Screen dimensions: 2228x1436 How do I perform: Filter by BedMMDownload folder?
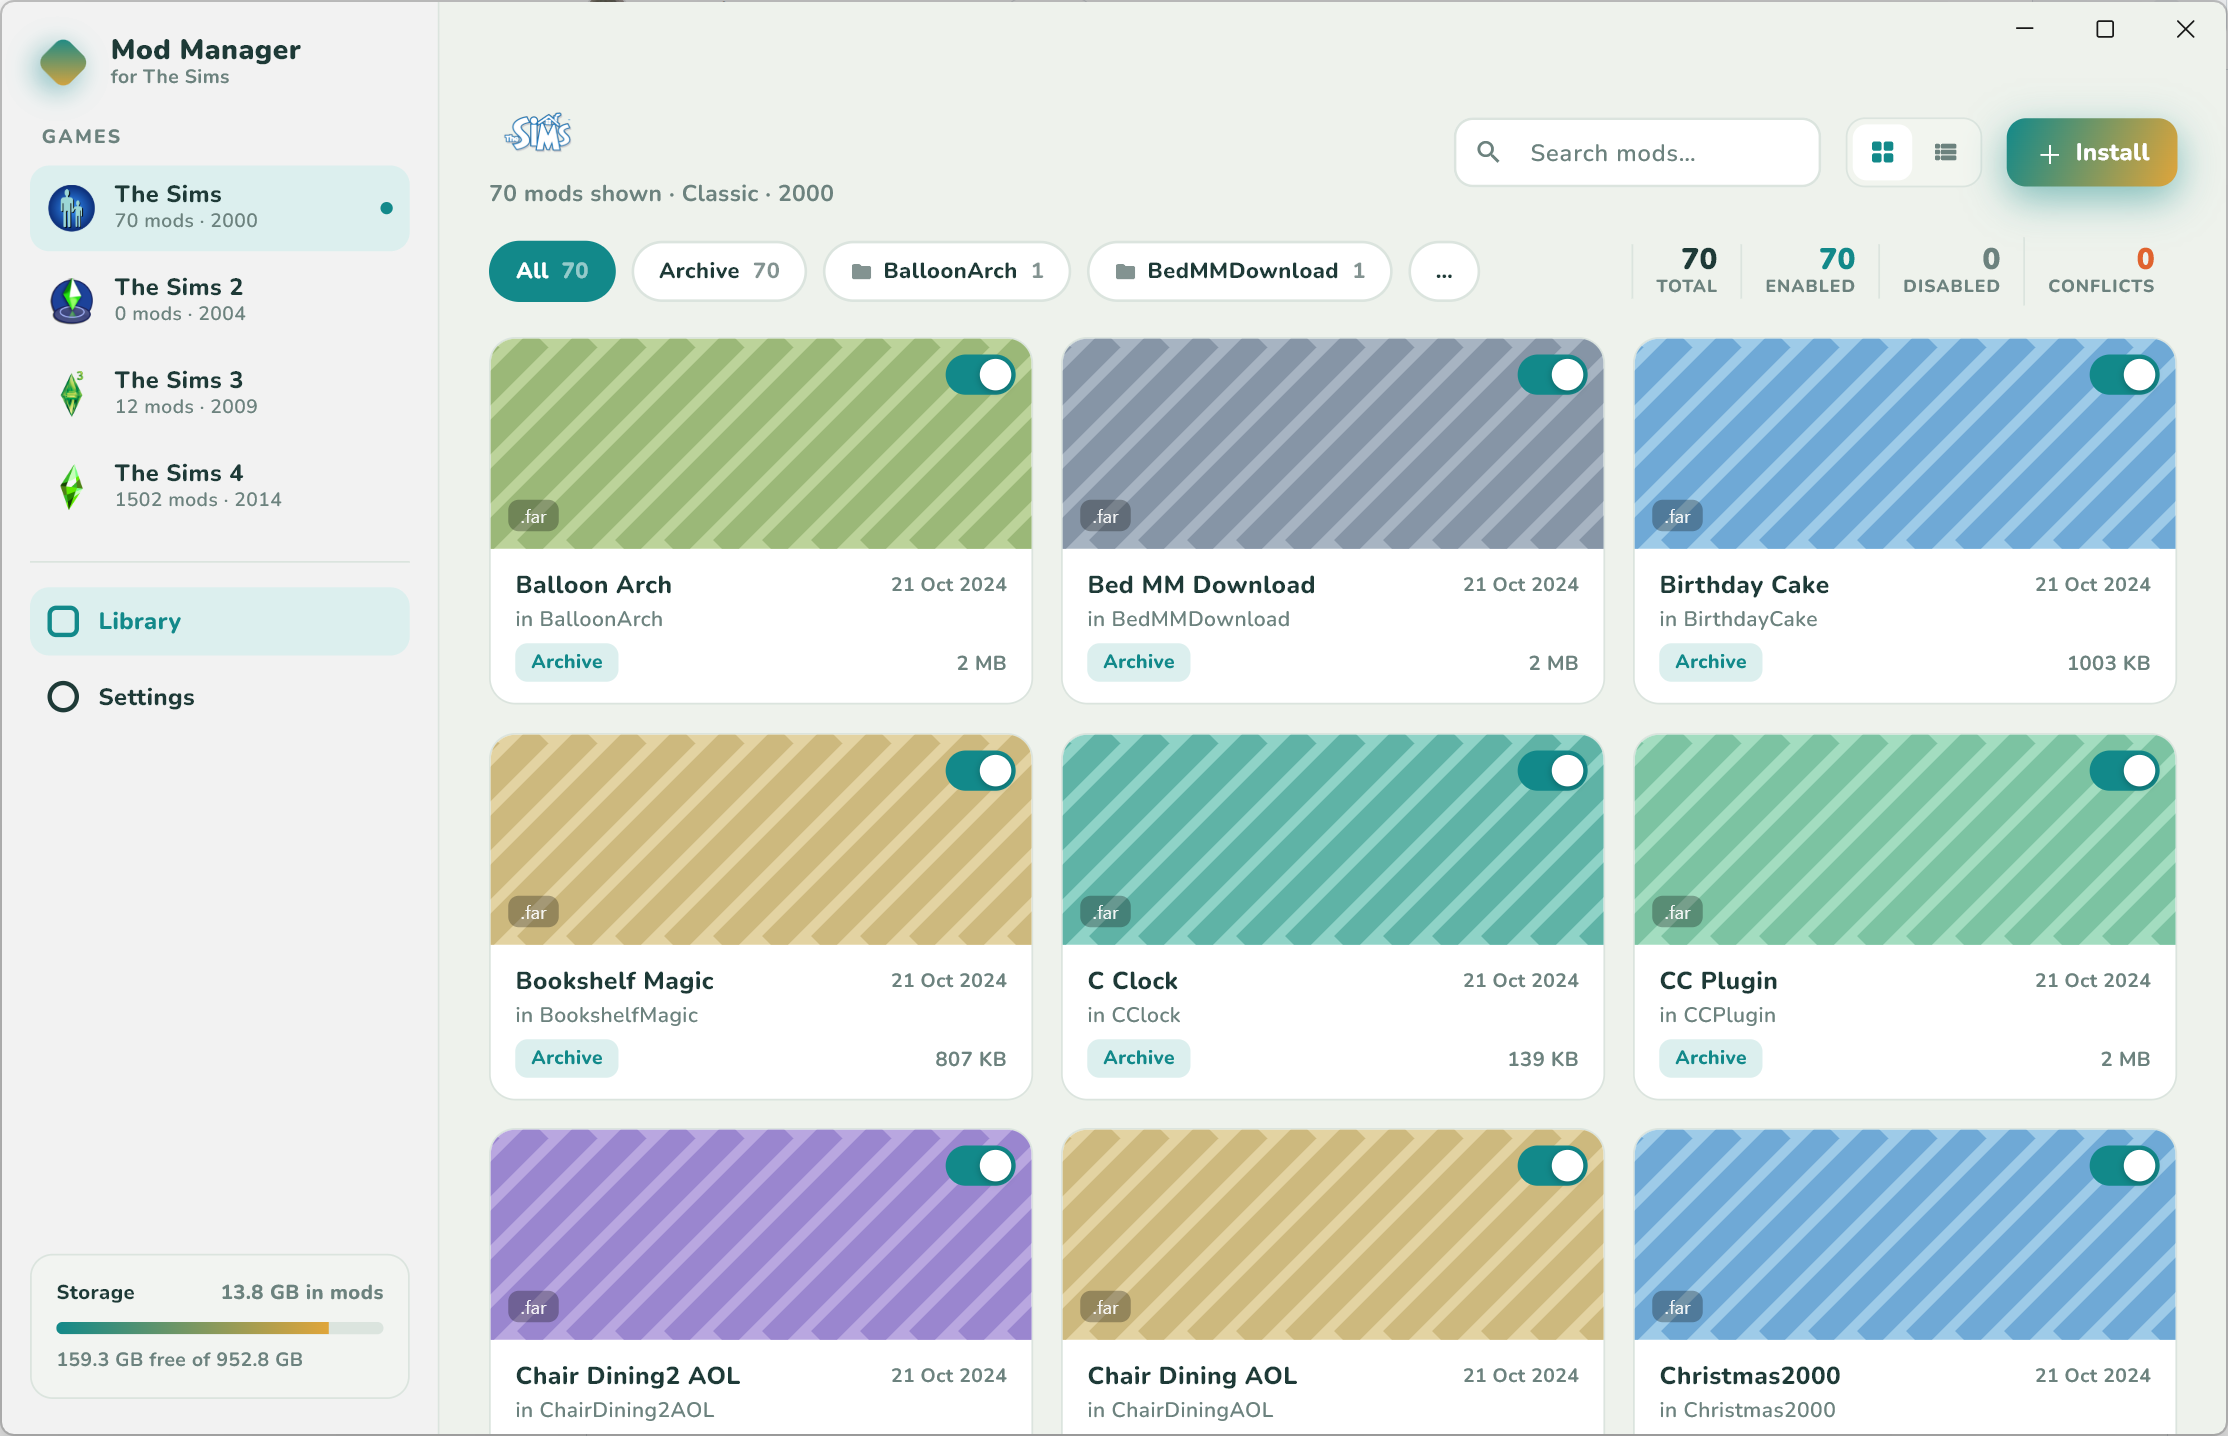pos(1240,271)
